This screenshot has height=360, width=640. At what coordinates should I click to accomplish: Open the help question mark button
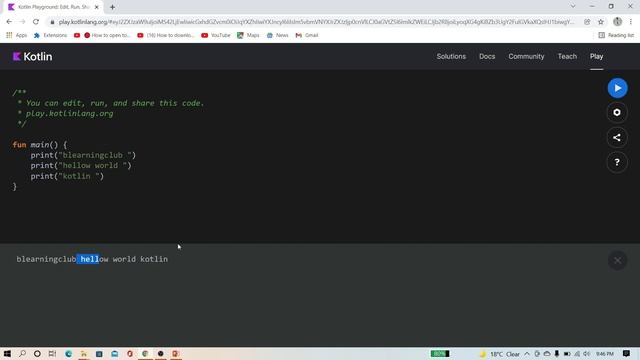pyautogui.click(x=617, y=162)
